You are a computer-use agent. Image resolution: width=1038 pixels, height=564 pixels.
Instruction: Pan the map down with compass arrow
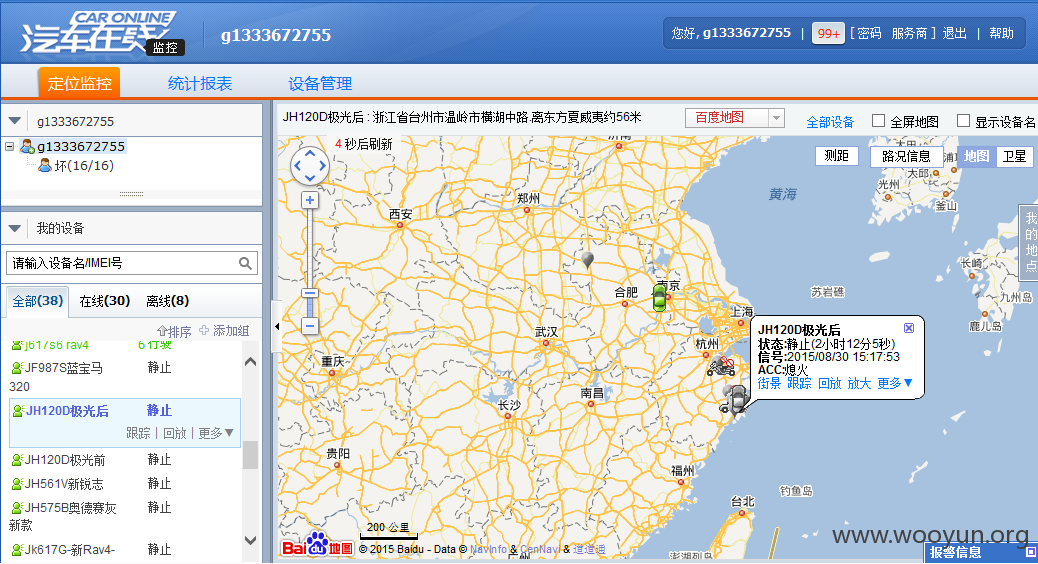tap(310, 178)
